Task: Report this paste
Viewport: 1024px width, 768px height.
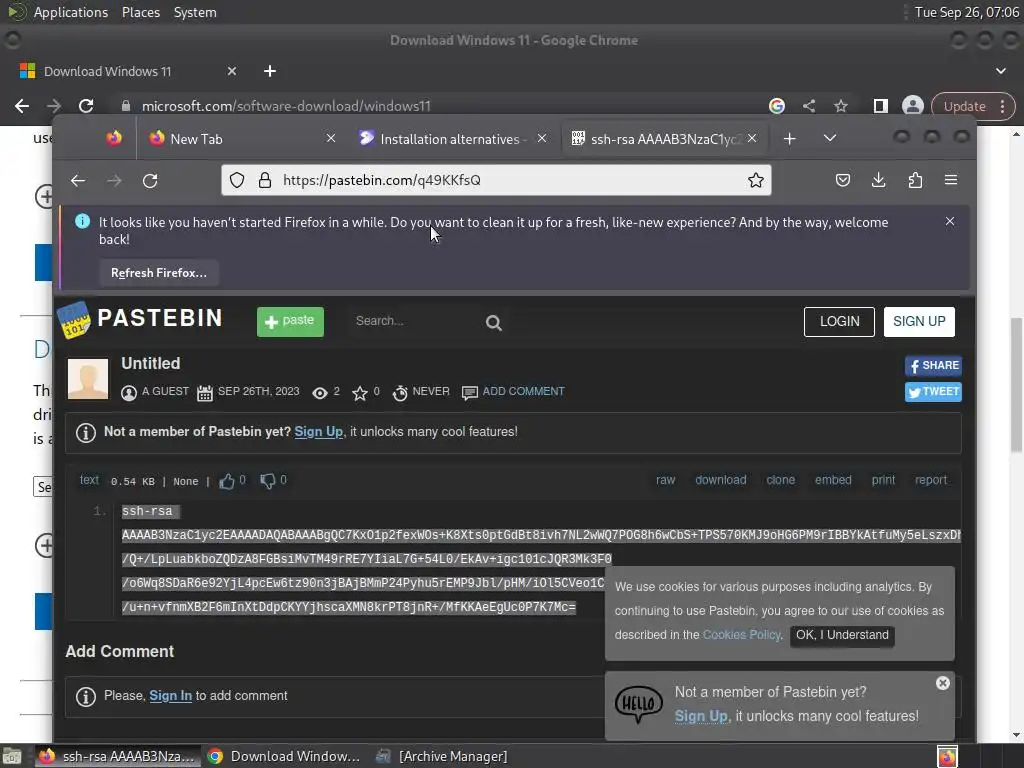Action: (x=931, y=480)
